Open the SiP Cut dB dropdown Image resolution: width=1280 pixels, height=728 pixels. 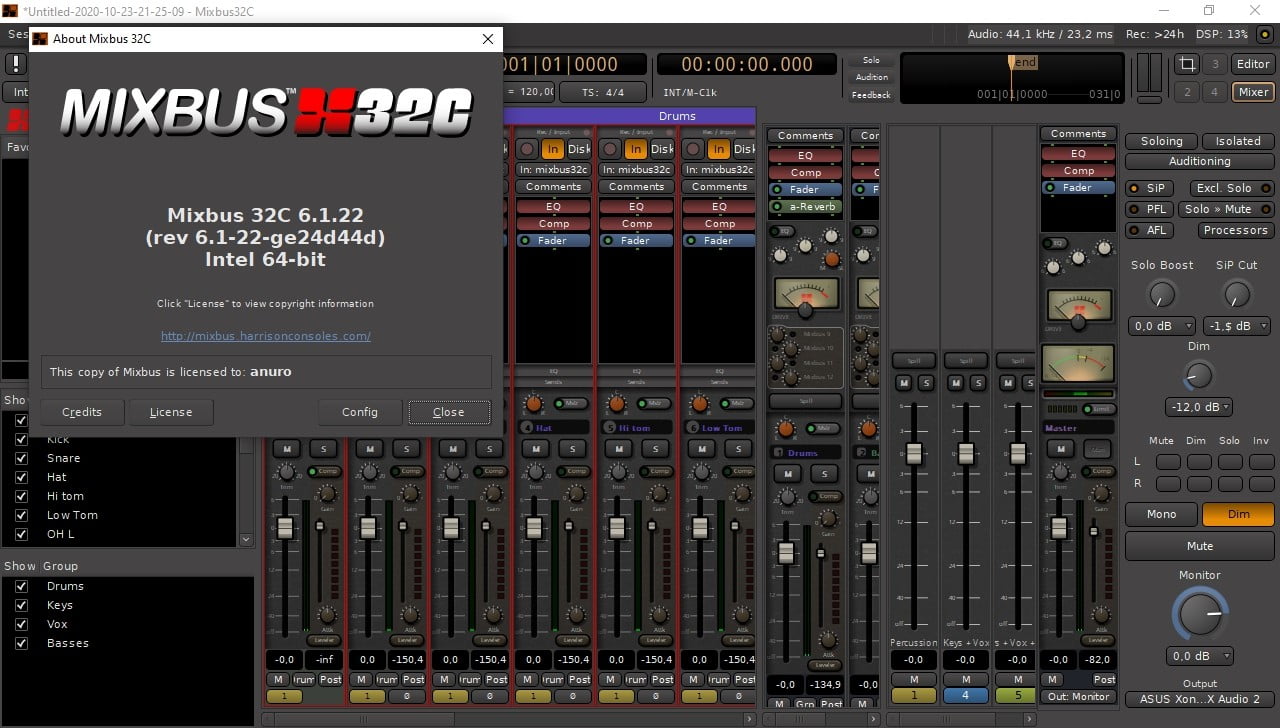(1238, 326)
